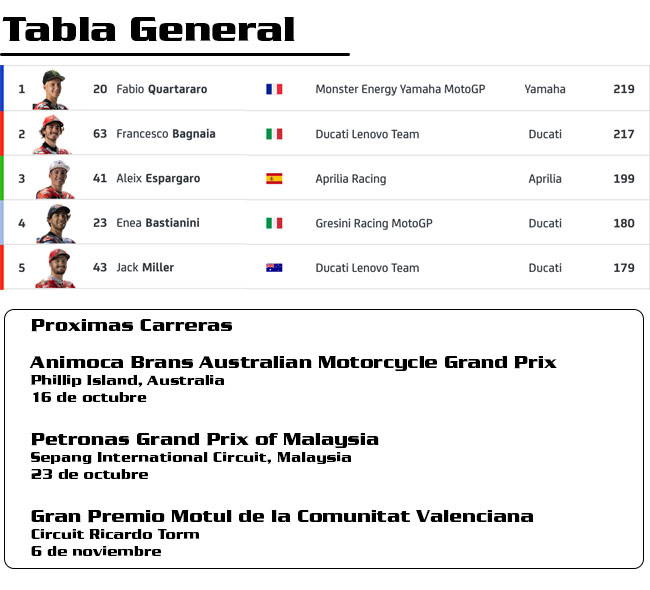Click the Francesco Bagnaia name link
650x590 pixels.
pos(166,134)
